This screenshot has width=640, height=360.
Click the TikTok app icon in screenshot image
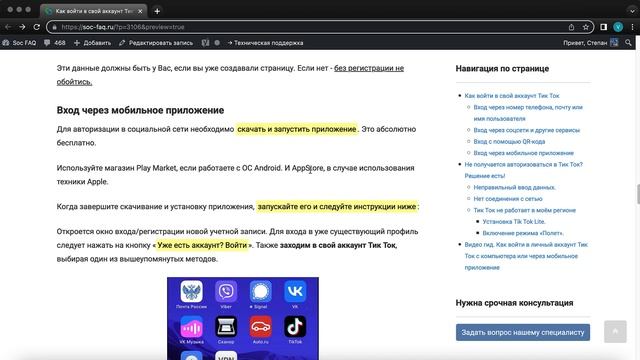tap(295, 327)
